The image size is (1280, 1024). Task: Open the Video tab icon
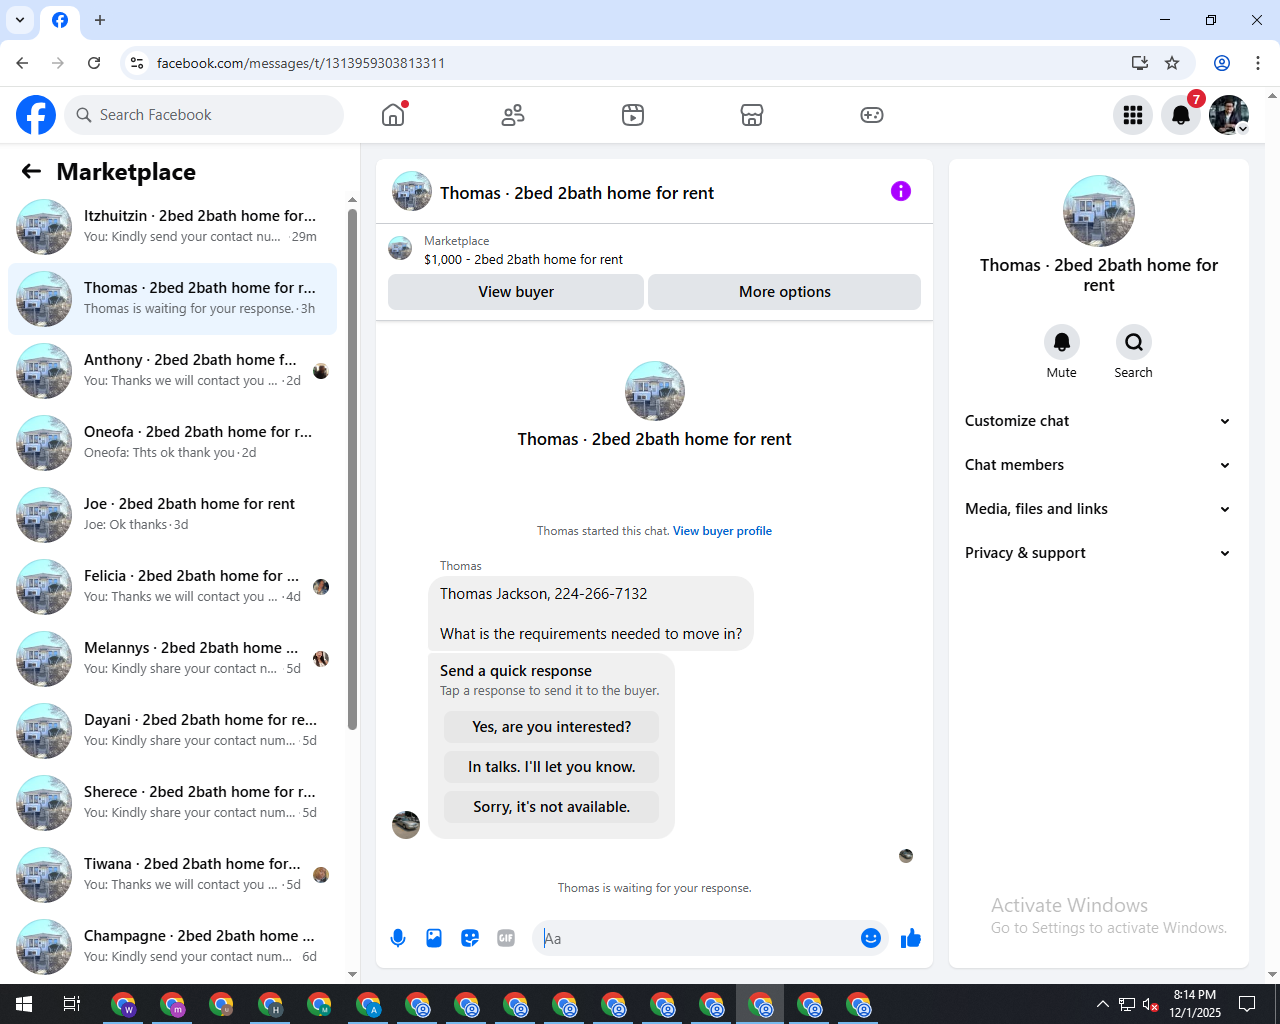coord(633,115)
